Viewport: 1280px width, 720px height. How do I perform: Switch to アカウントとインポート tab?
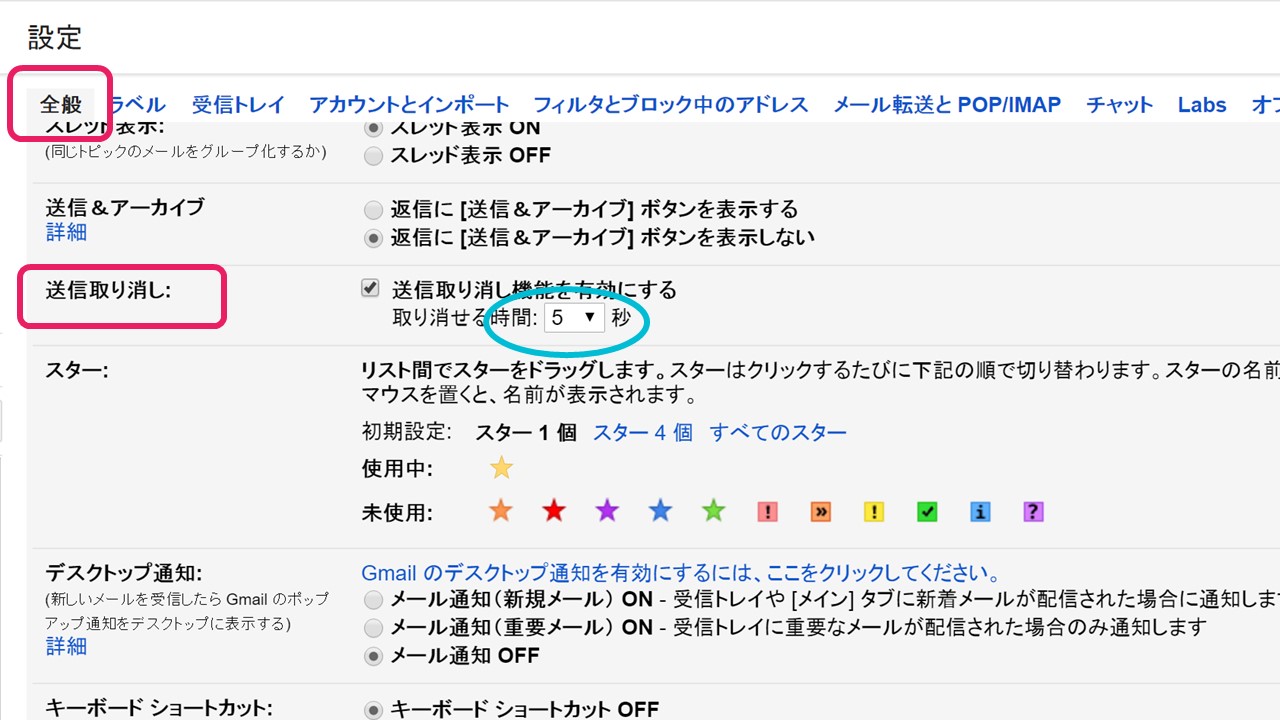point(409,104)
